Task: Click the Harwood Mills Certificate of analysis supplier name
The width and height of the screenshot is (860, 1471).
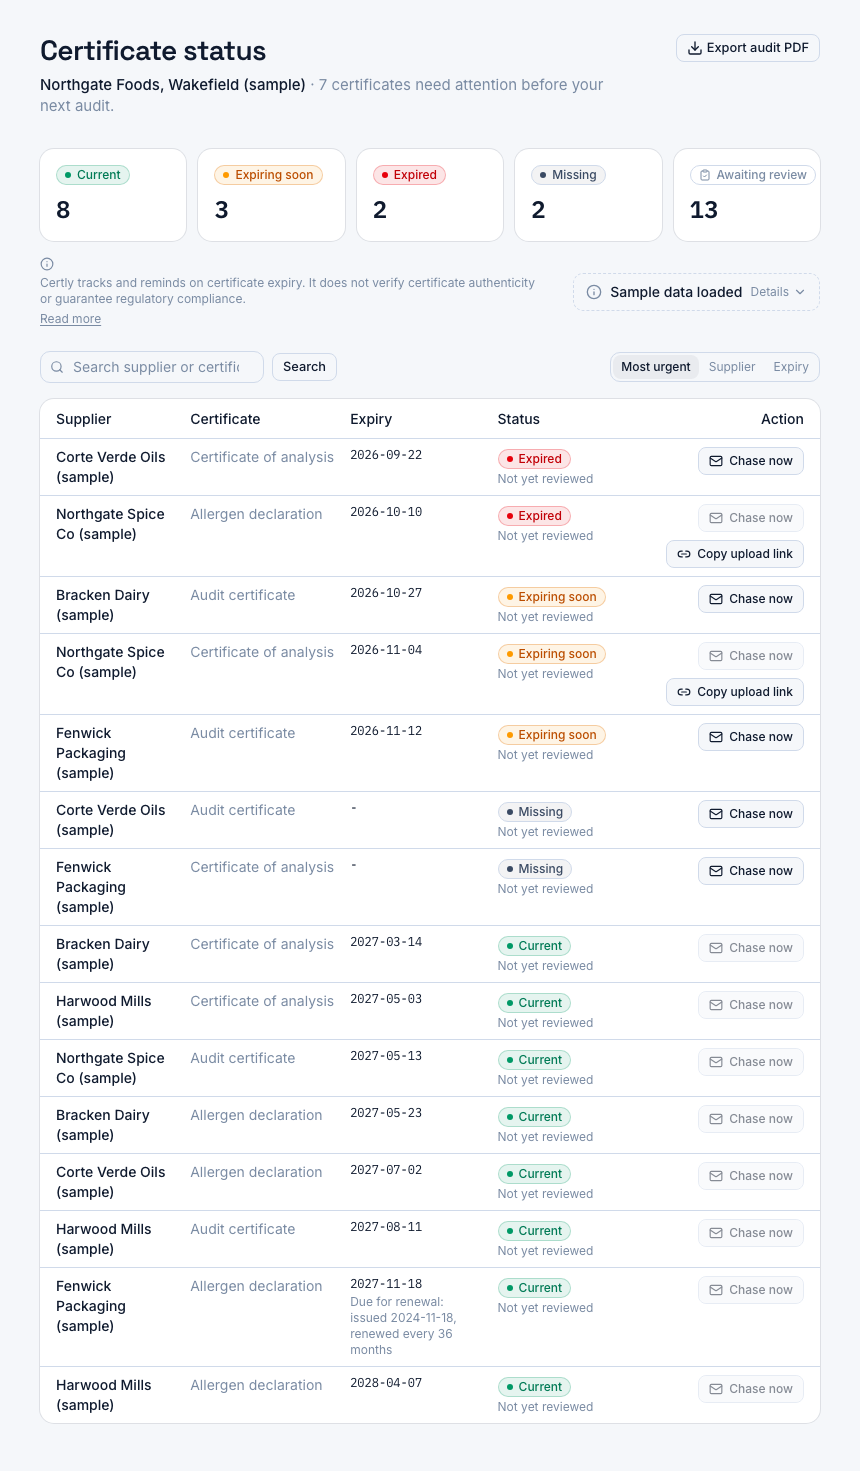Action: (104, 1011)
